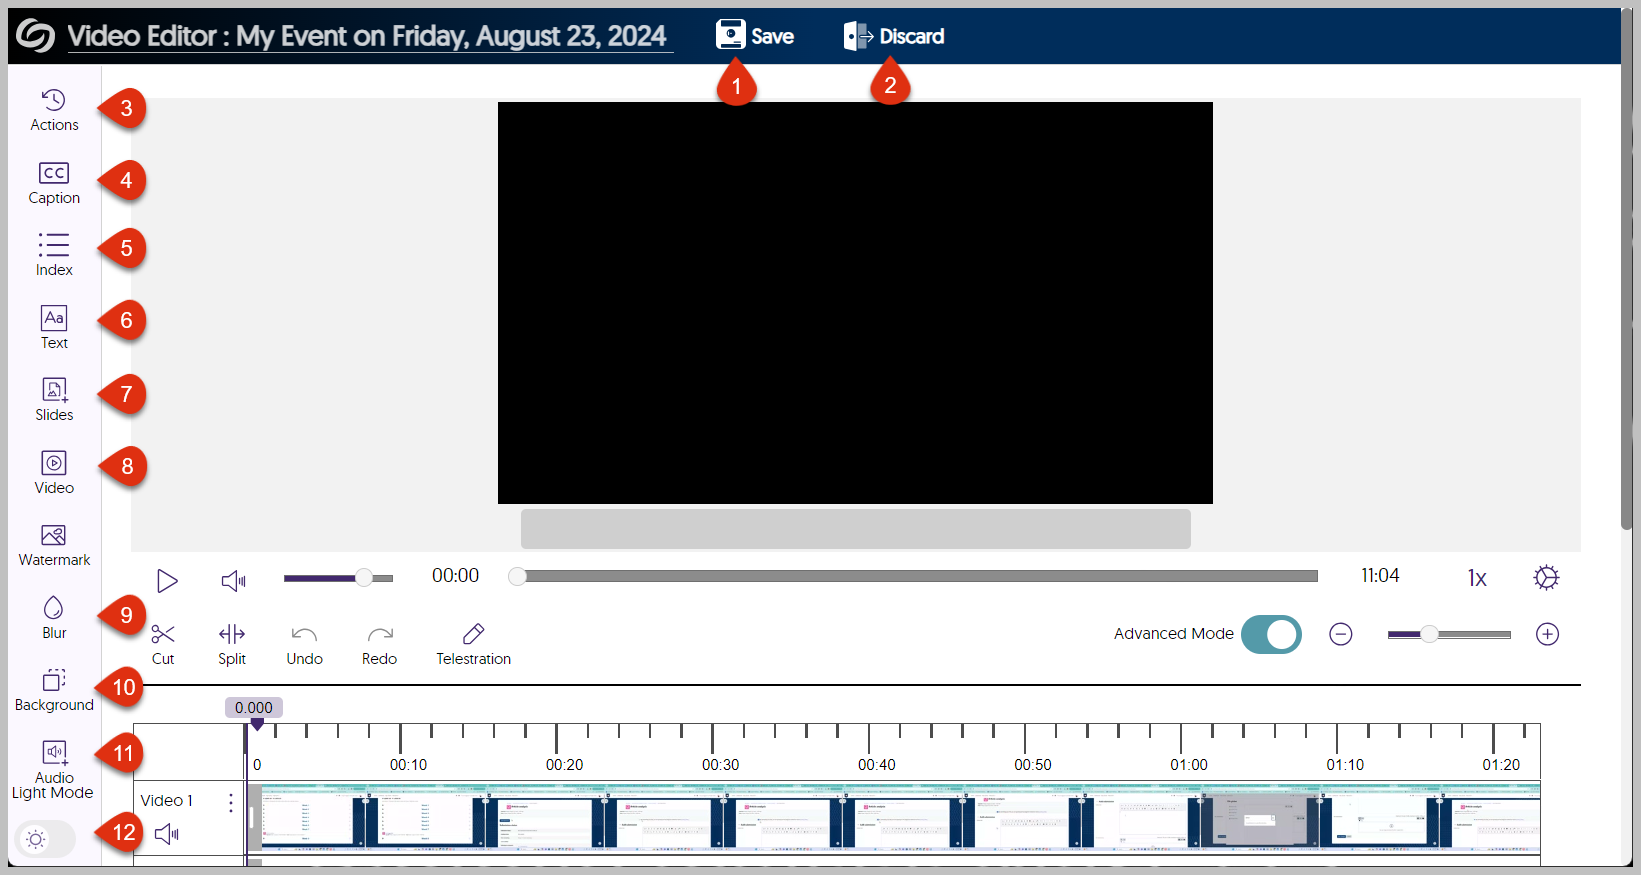The image size is (1641, 875).
Task: Zoom out the timeline with minus icon
Action: pyautogui.click(x=1341, y=634)
